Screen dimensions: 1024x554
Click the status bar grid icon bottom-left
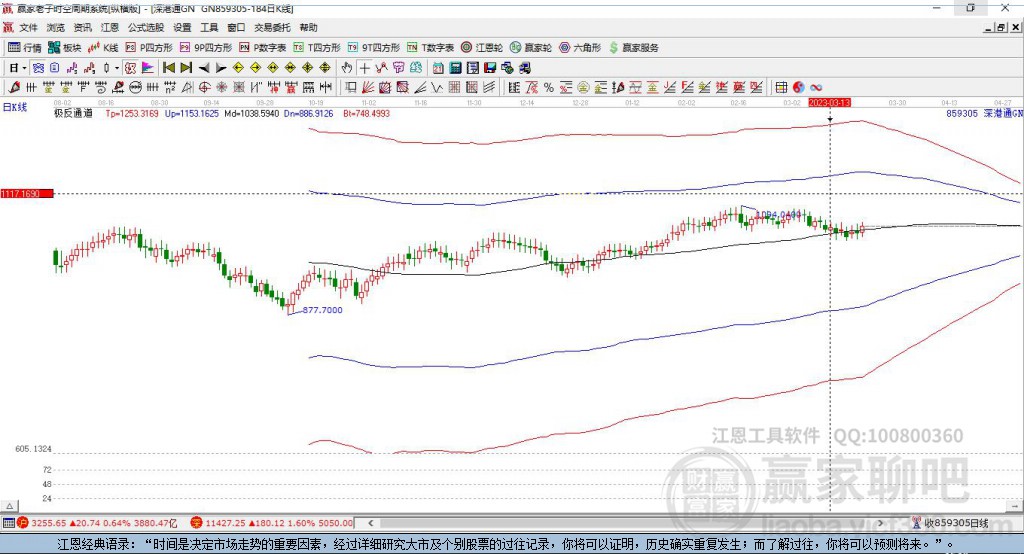[8, 523]
